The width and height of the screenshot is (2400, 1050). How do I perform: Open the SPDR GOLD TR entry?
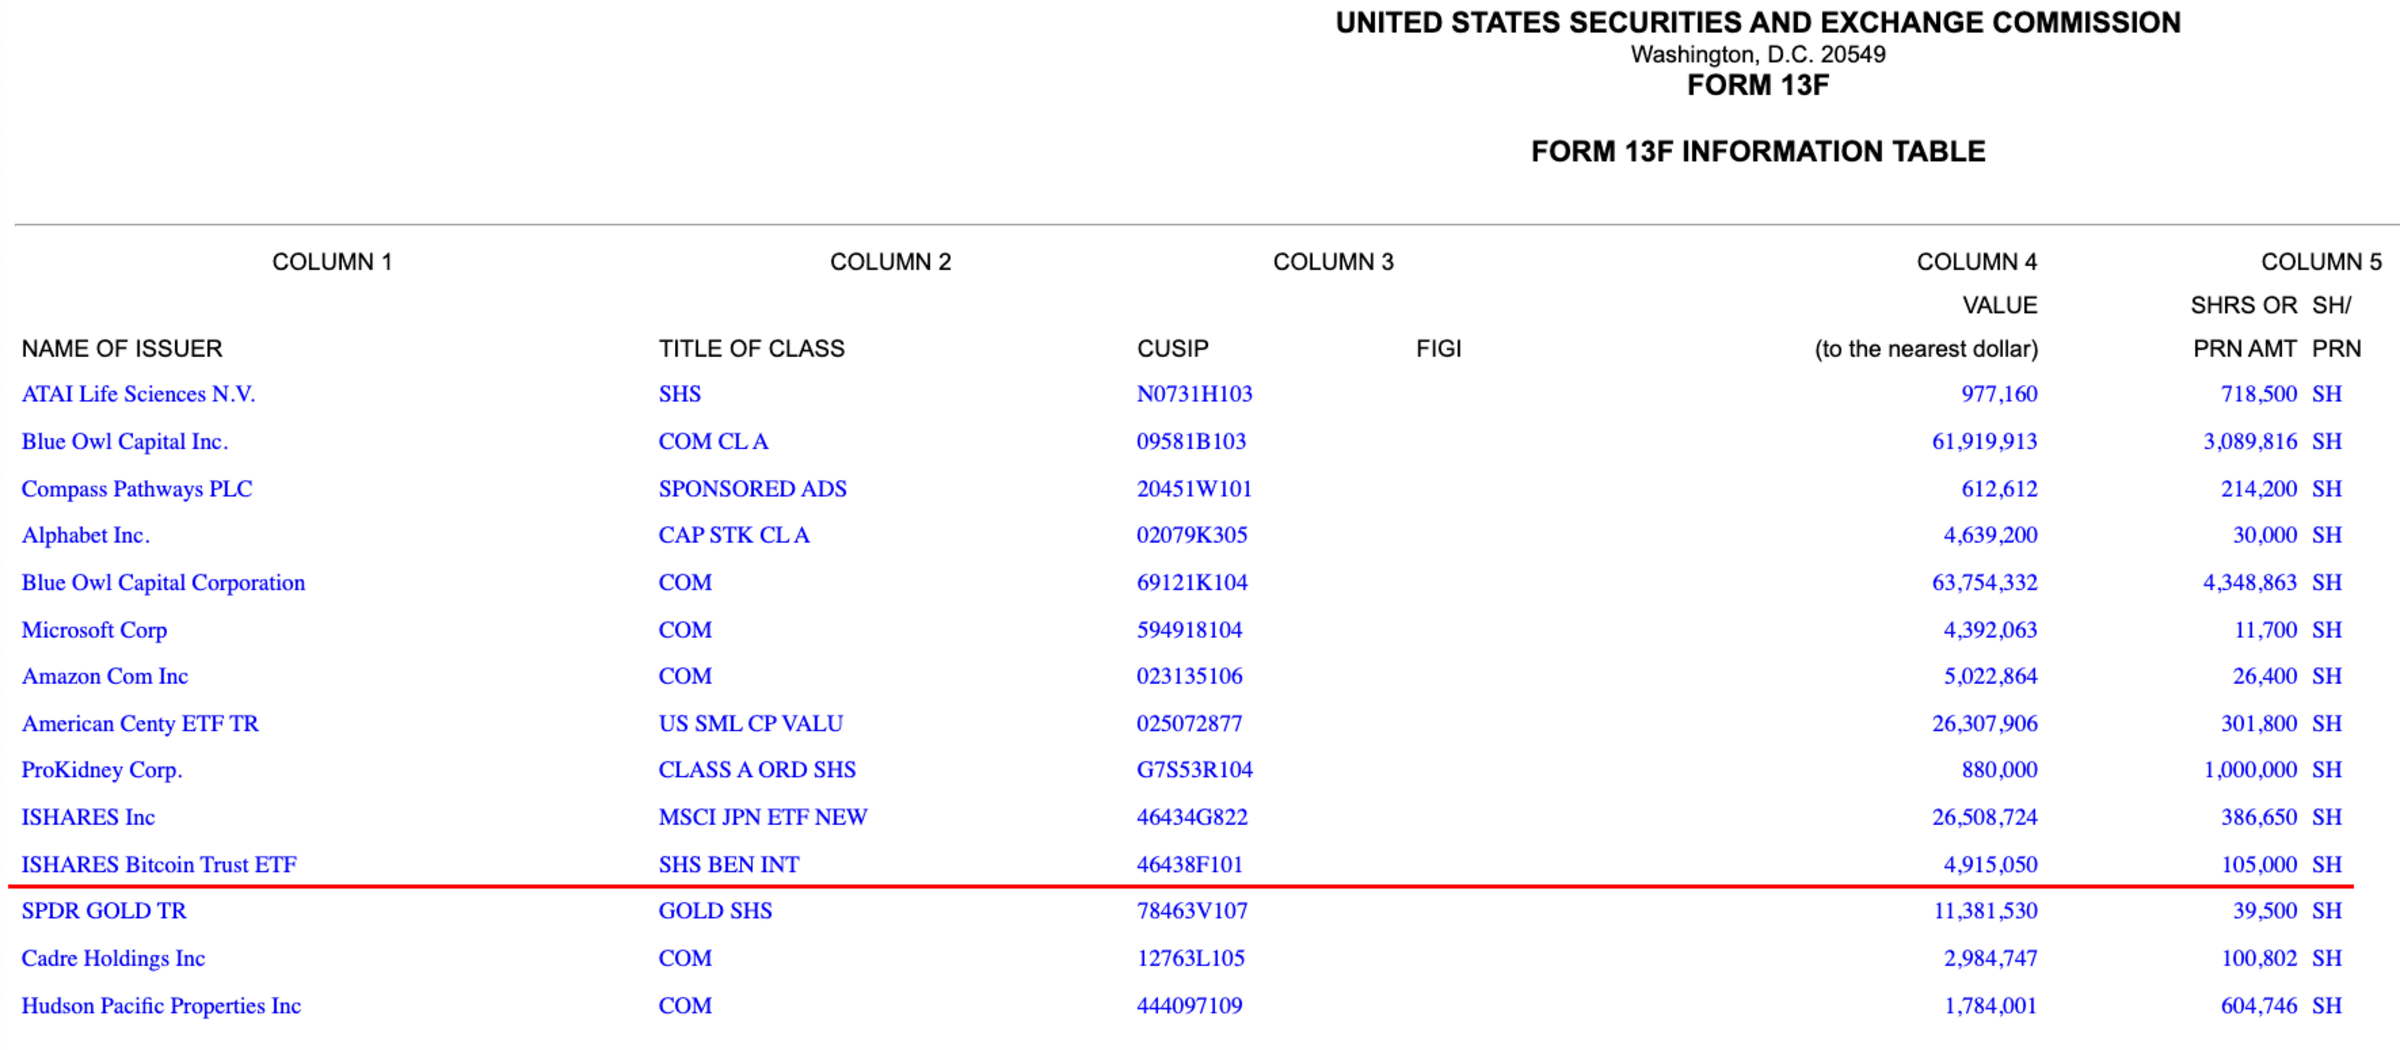click(104, 911)
